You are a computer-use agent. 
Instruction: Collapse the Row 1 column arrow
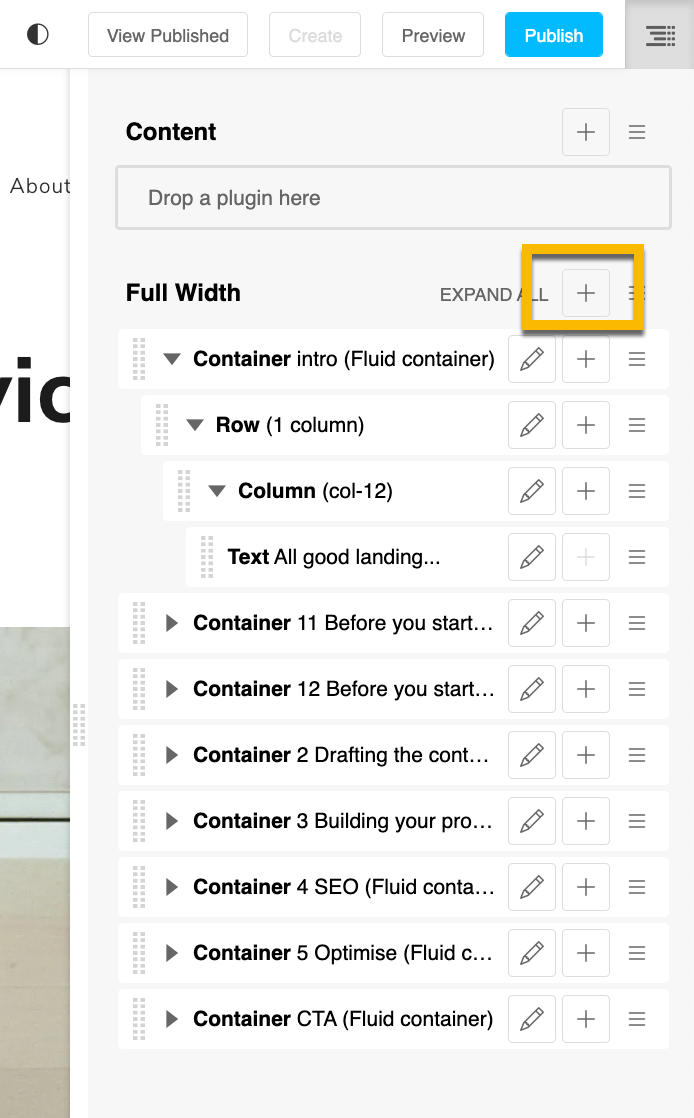coord(195,426)
